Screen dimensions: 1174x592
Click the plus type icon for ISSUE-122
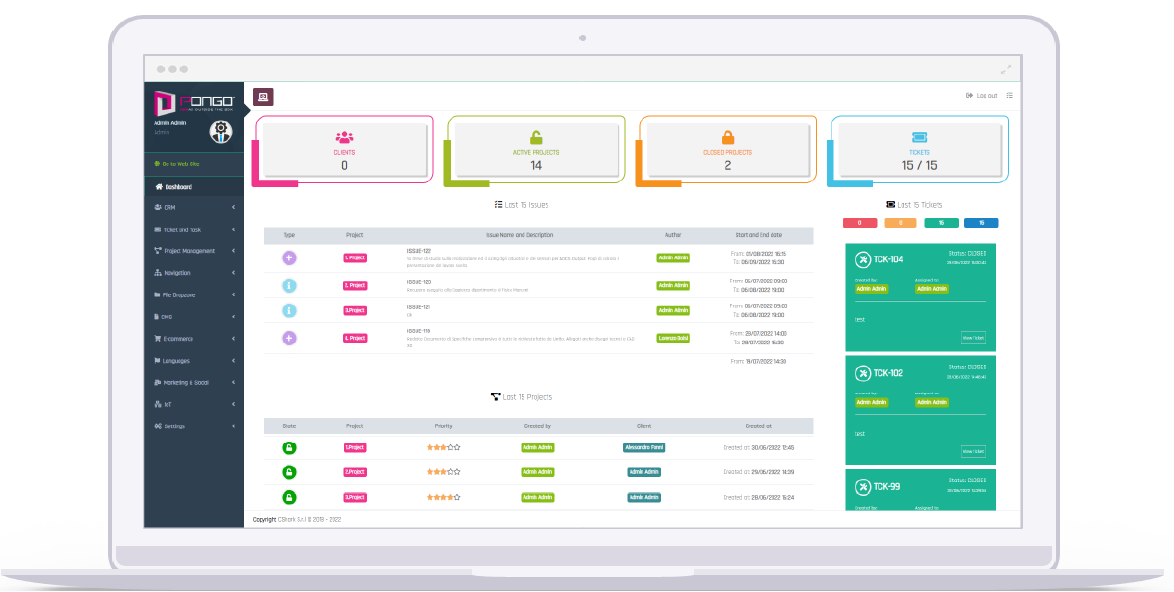pyautogui.click(x=289, y=258)
